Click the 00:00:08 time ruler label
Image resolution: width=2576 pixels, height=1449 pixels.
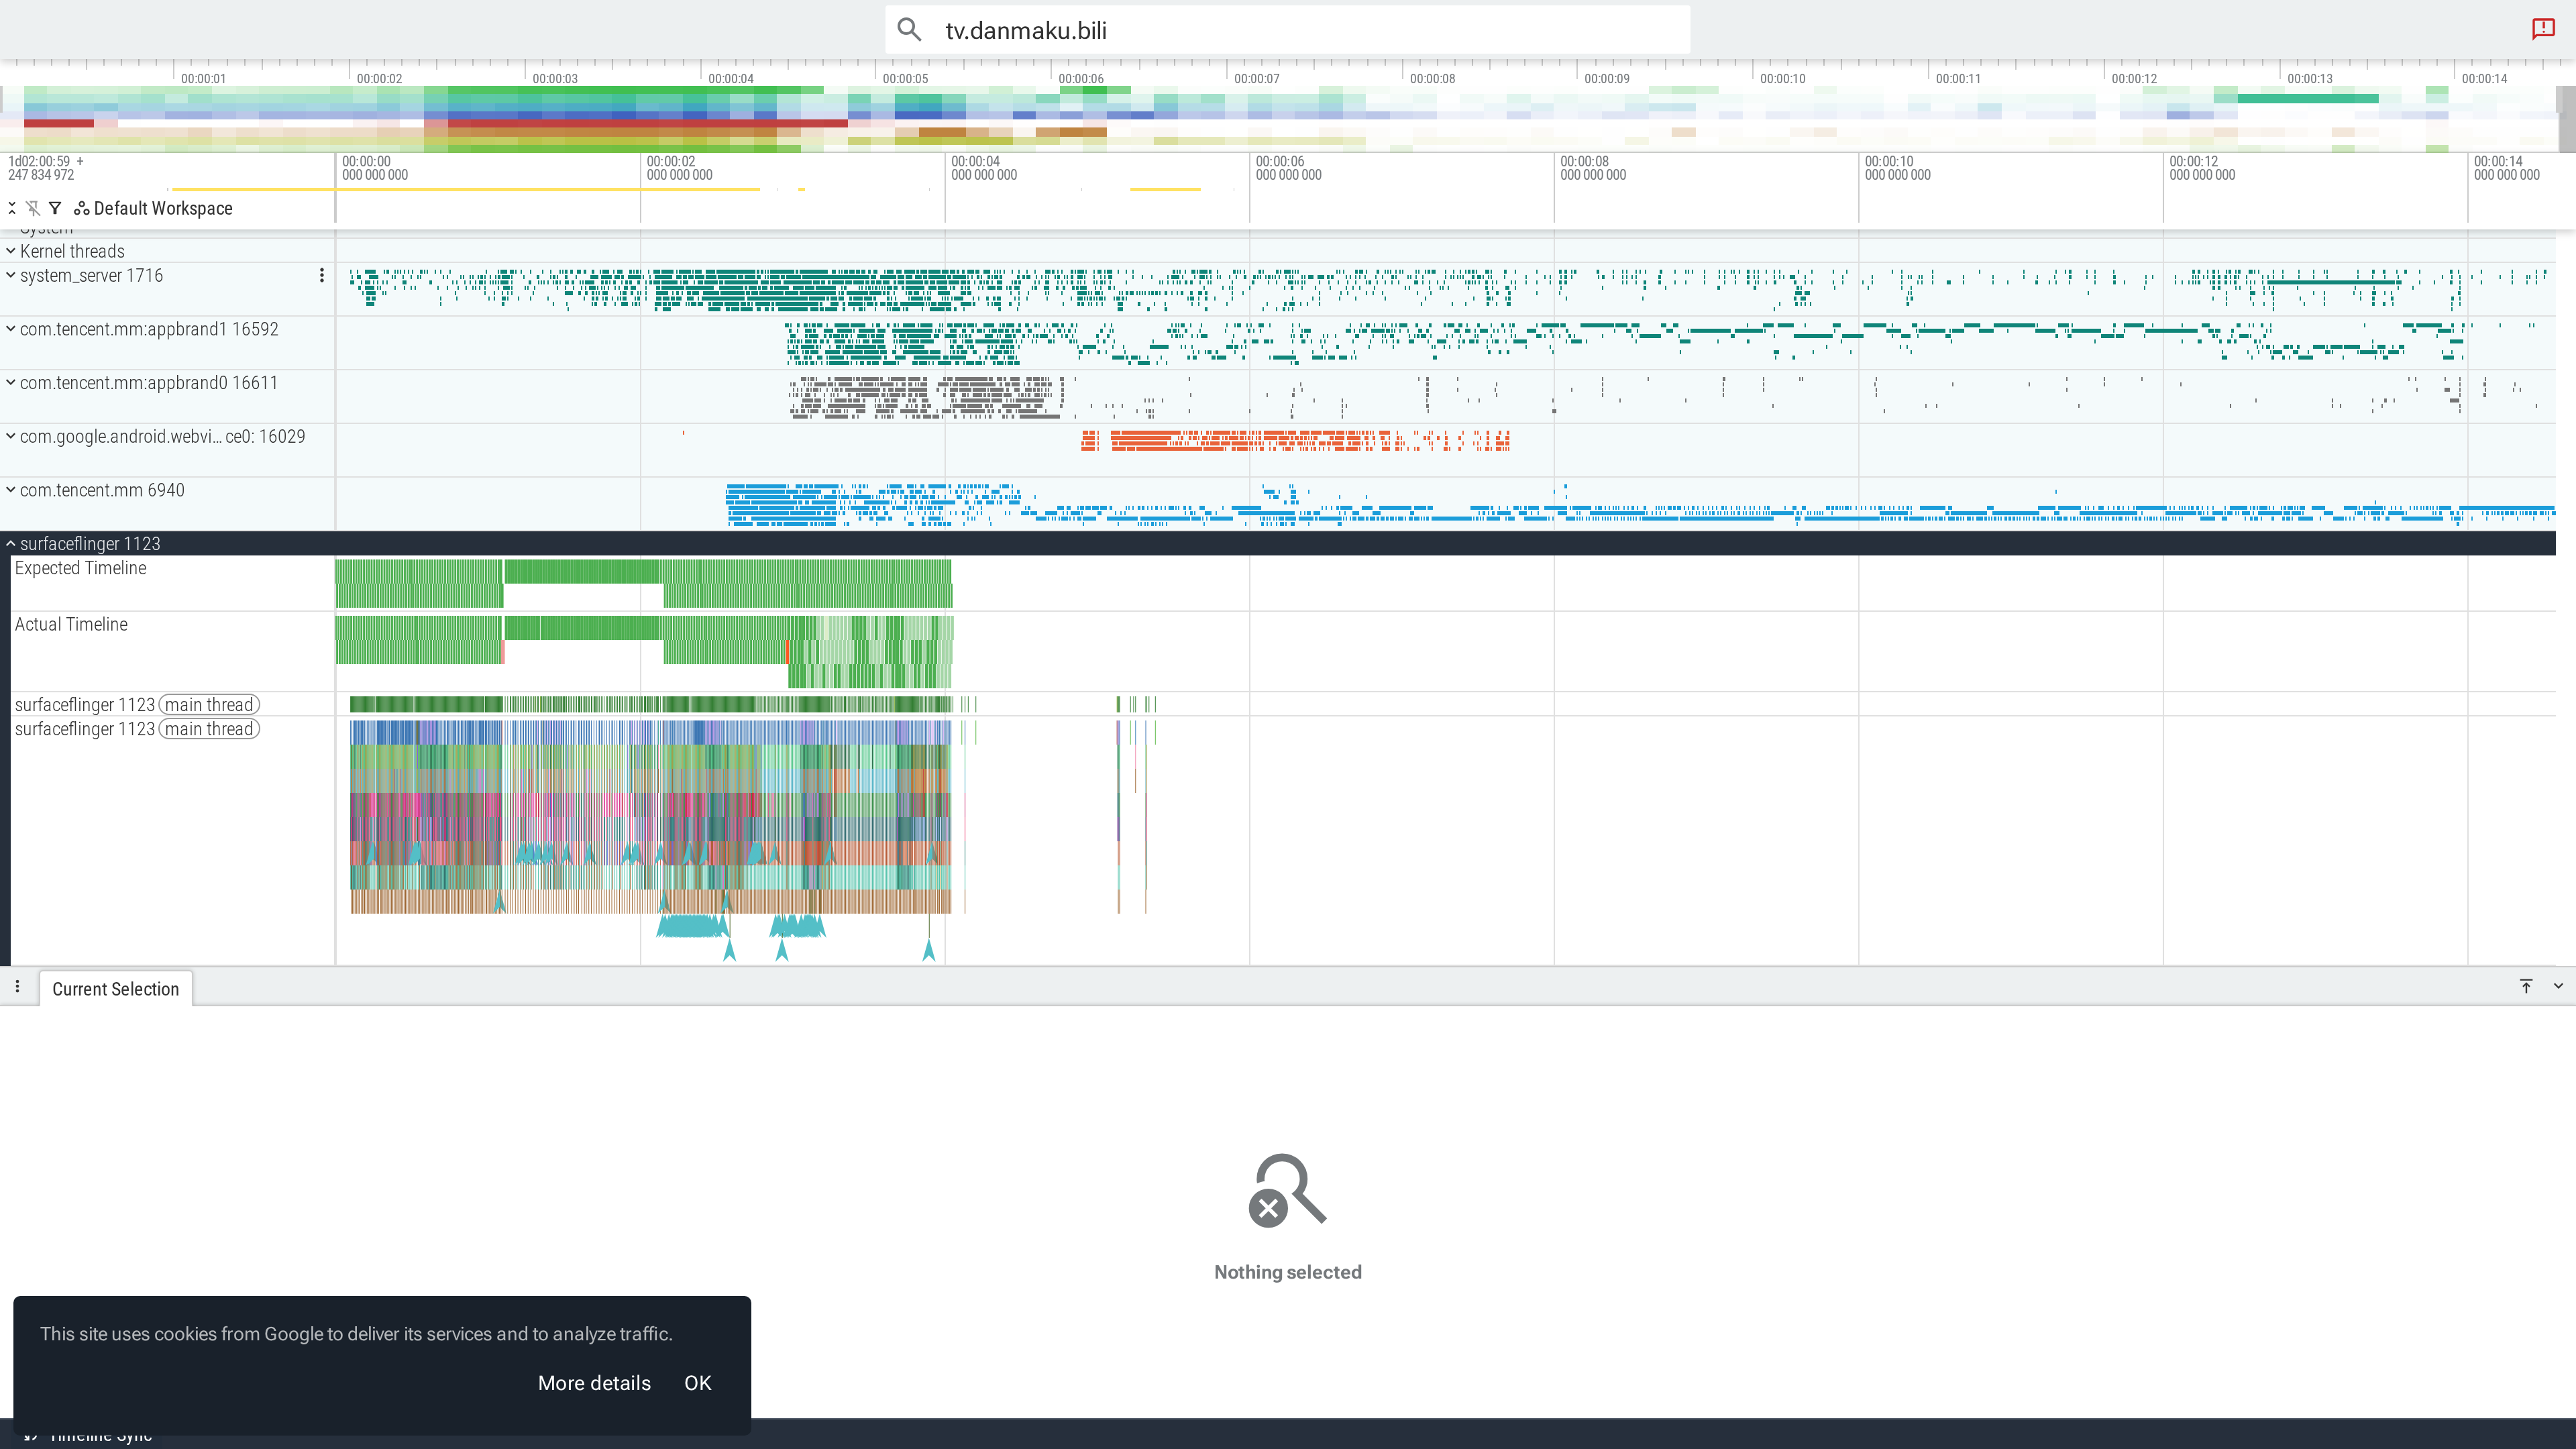[x=1593, y=168]
